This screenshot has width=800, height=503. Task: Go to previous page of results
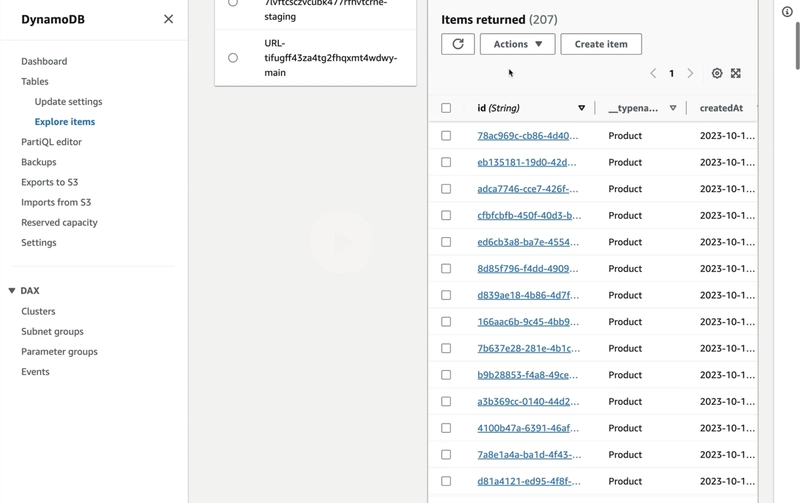653,73
